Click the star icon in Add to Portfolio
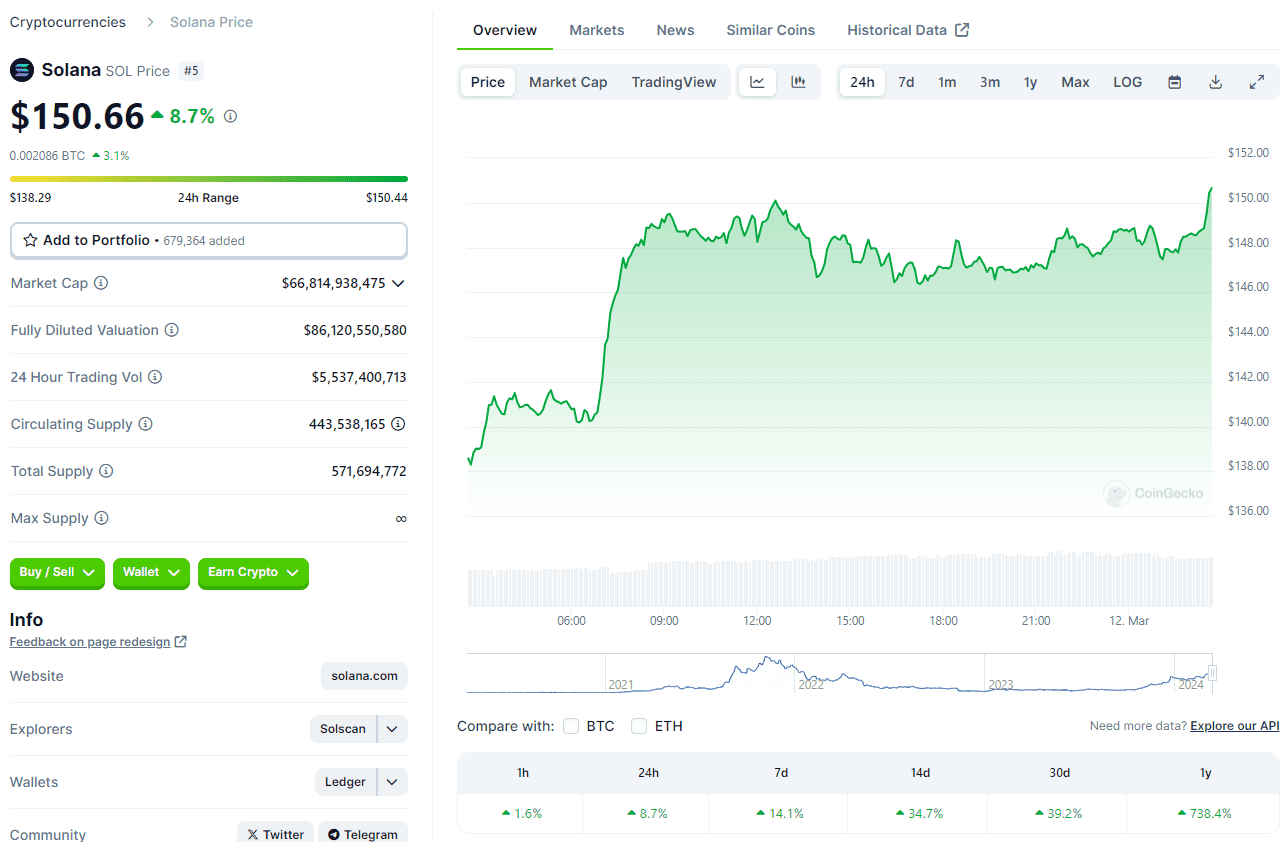This screenshot has height=842, width=1287. pyautogui.click(x=30, y=240)
